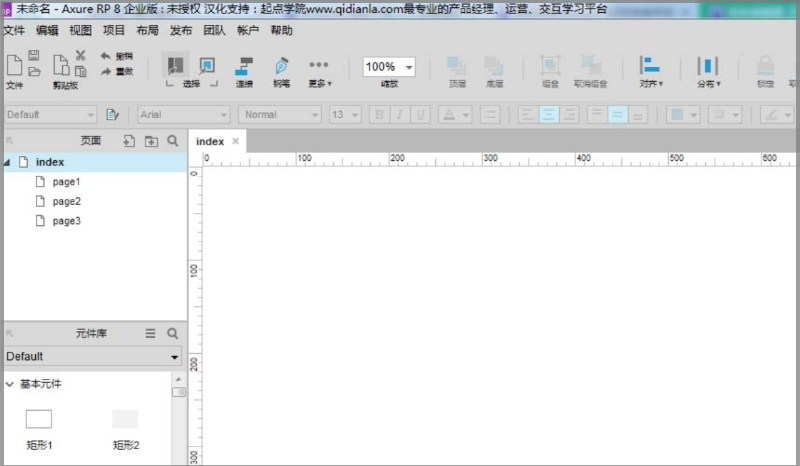This screenshot has width=800, height=466.
Task: Click the Cut scissors icon
Action: tap(81, 55)
